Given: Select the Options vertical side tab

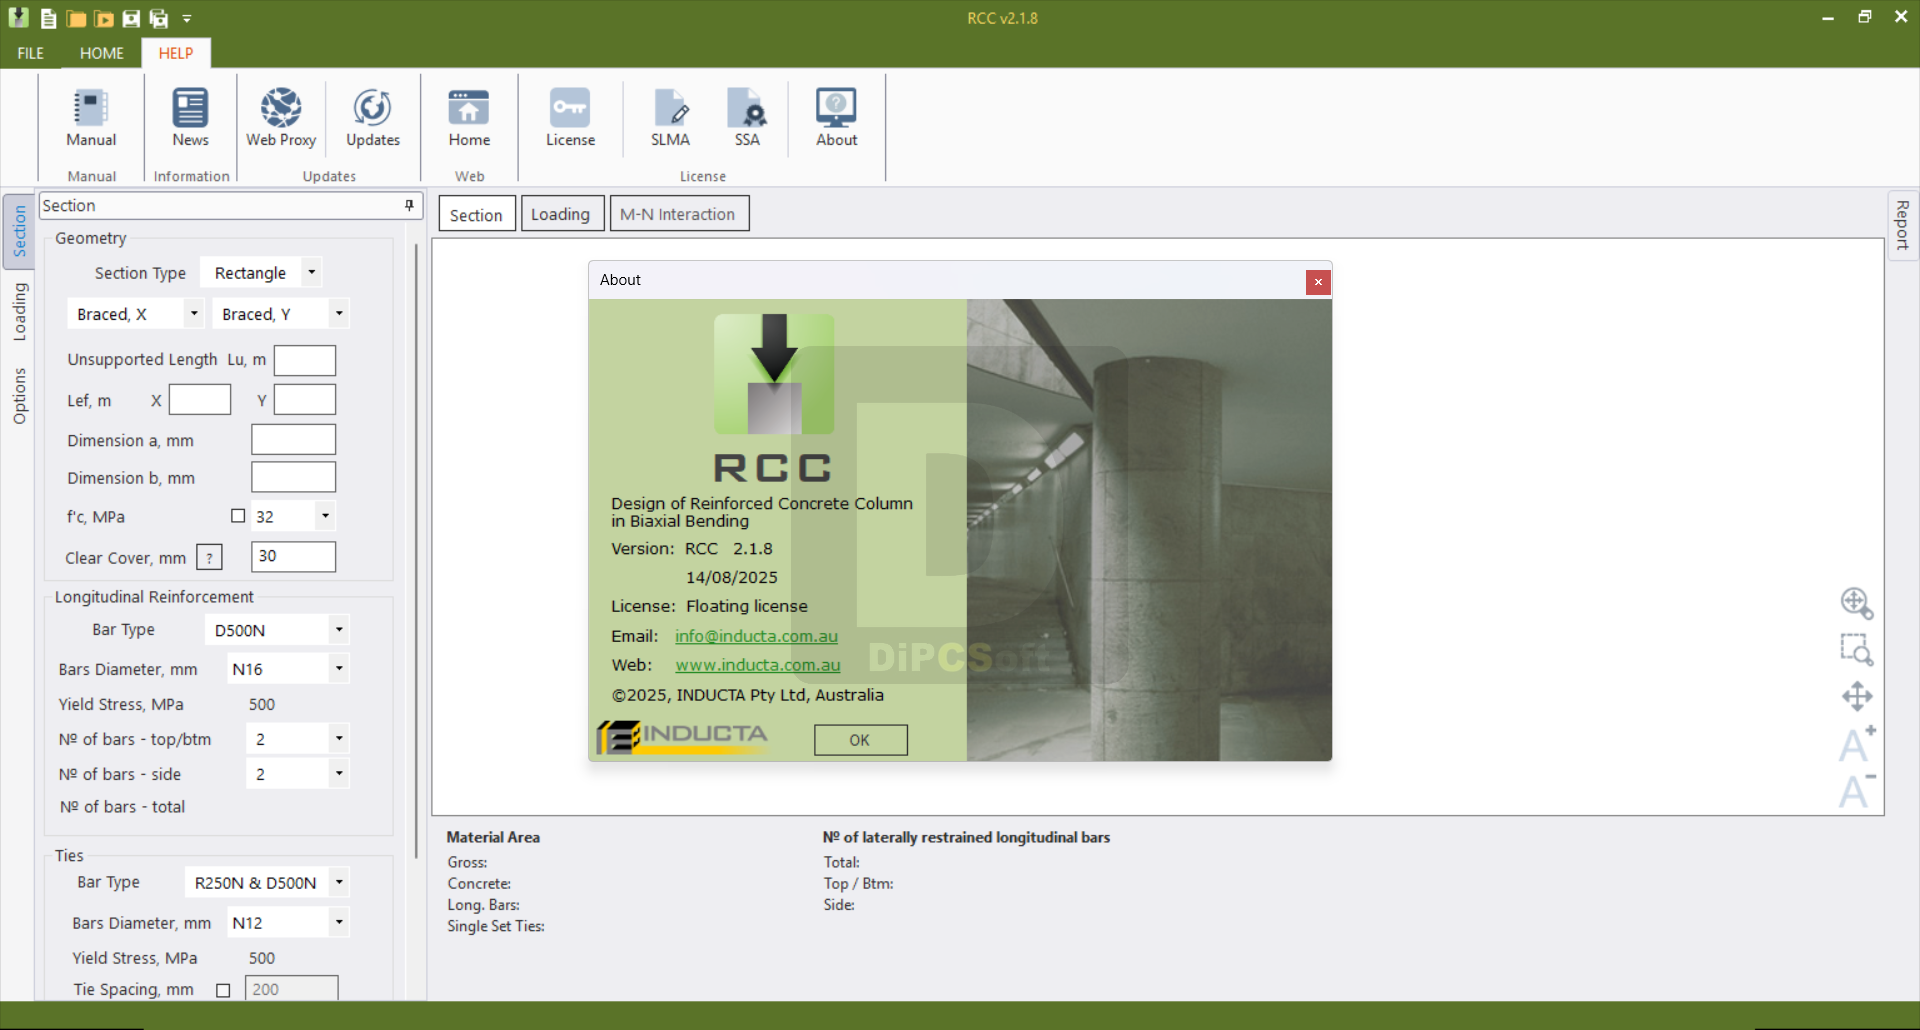Looking at the screenshot, I should pos(19,396).
